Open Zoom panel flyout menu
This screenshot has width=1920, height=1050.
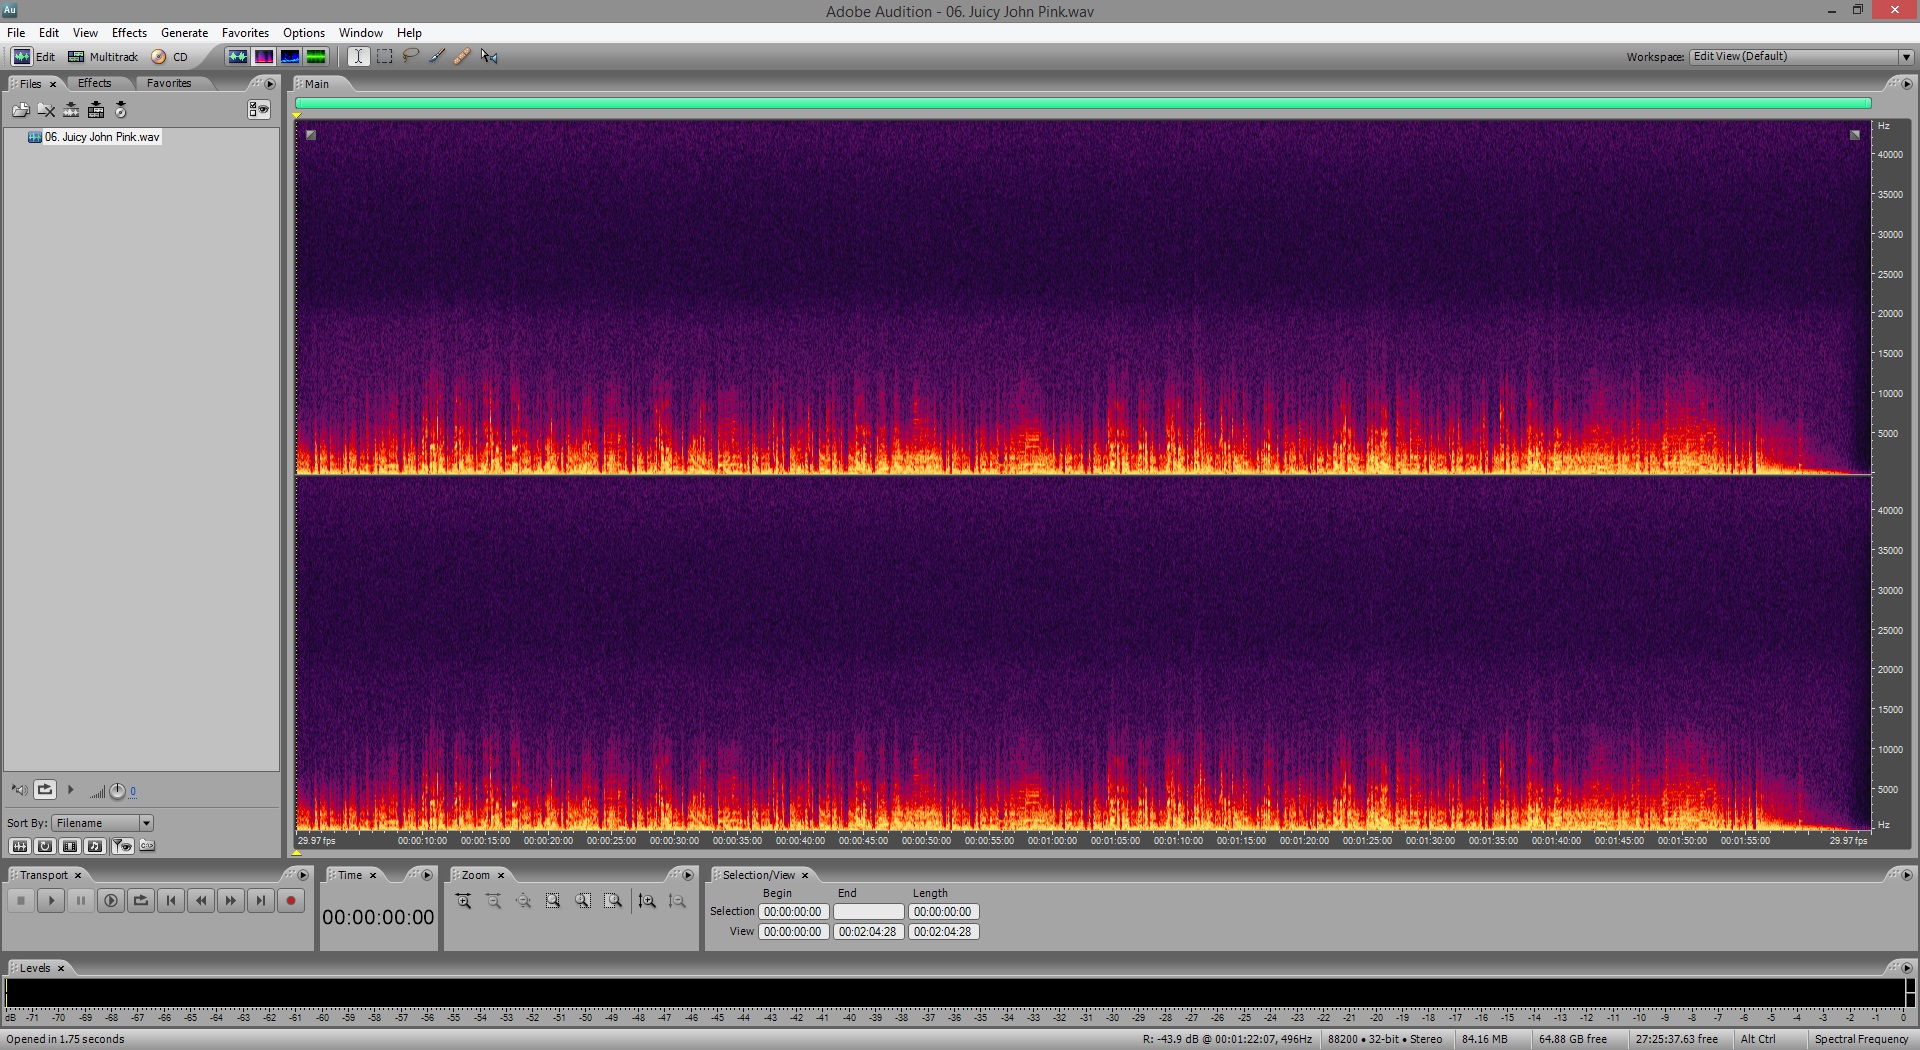[x=687, y=875]
